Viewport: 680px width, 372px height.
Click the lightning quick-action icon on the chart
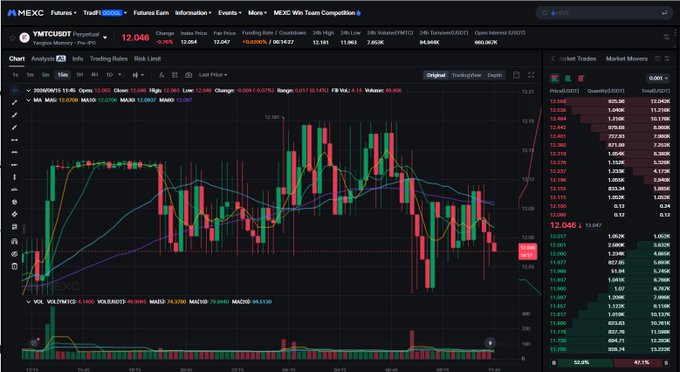coord(490,343)
